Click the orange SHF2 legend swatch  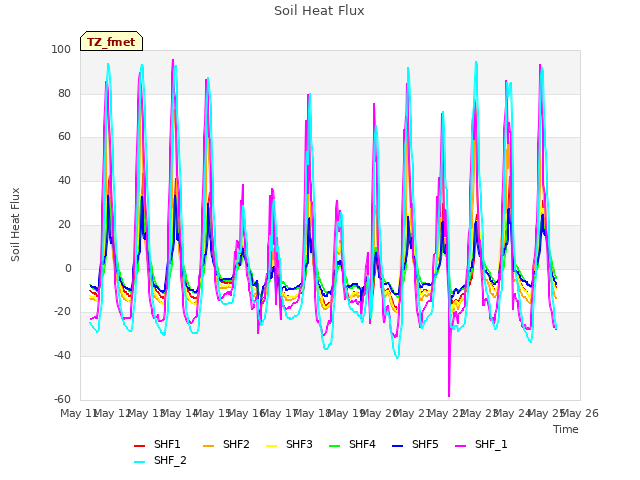click(208, 446)
